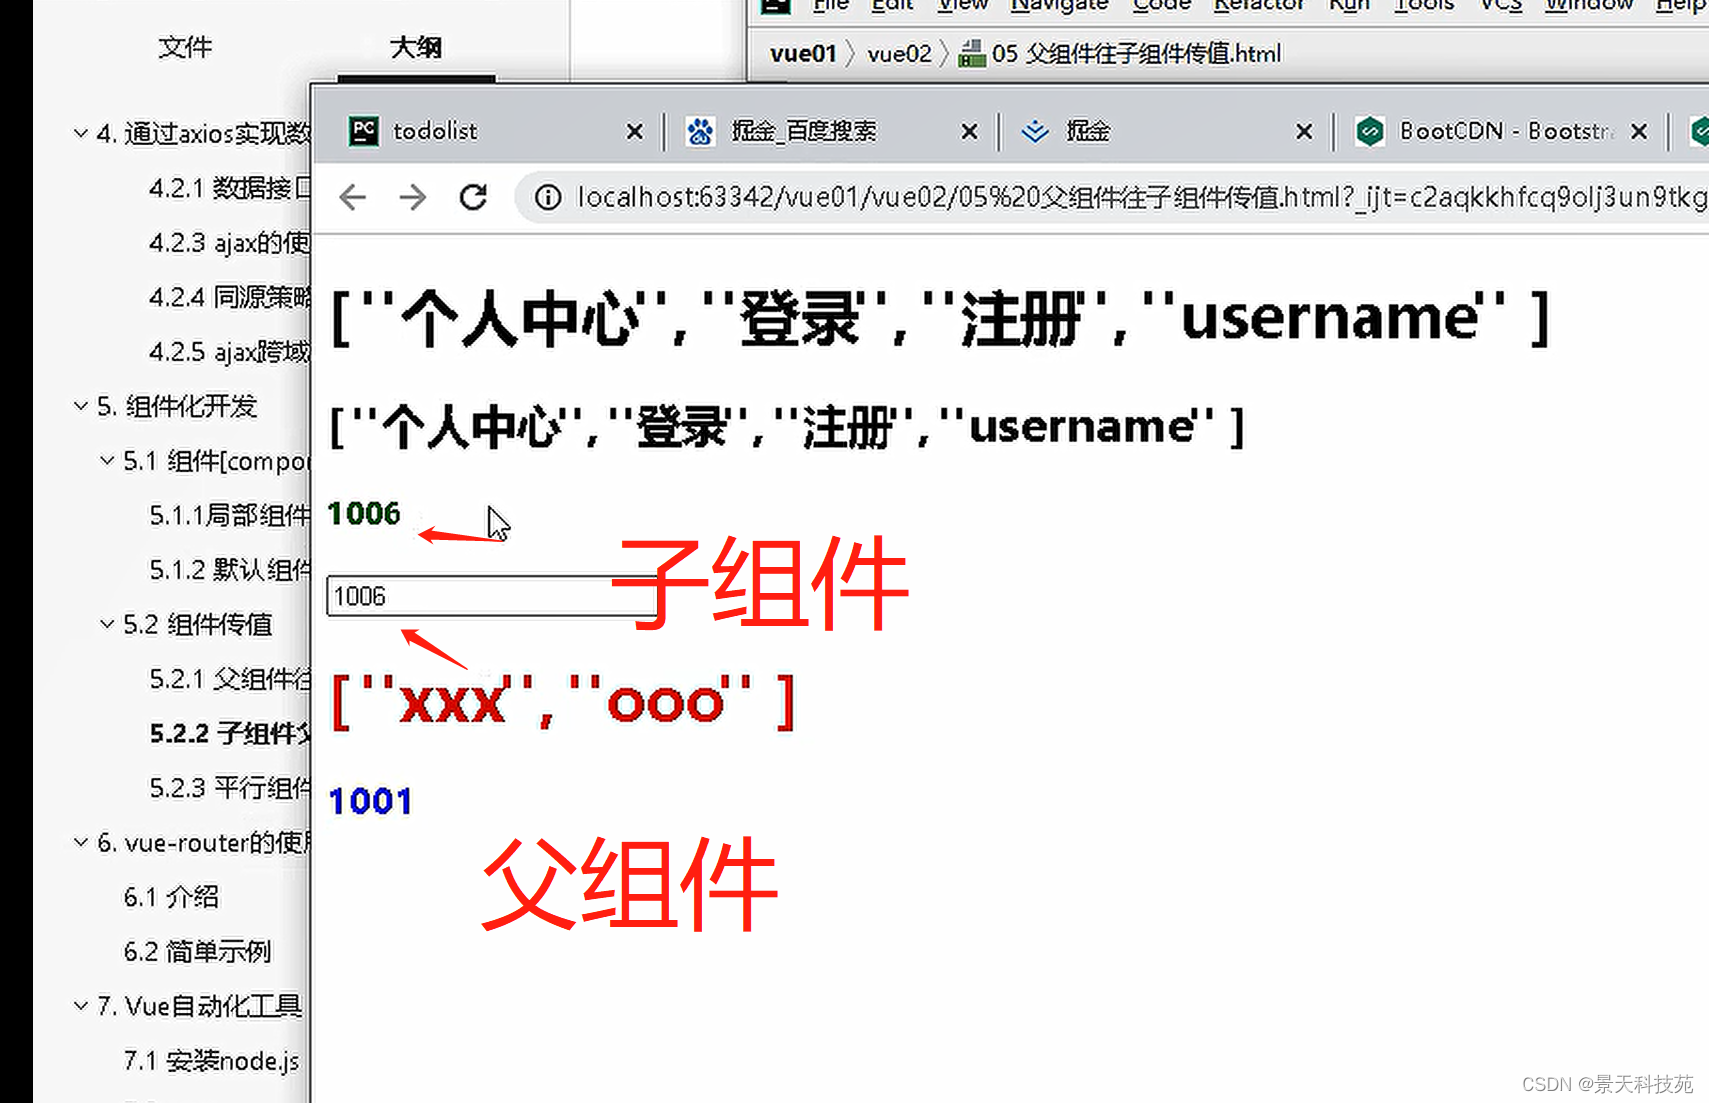Reload the localhost page

click(x=473, y=197)
